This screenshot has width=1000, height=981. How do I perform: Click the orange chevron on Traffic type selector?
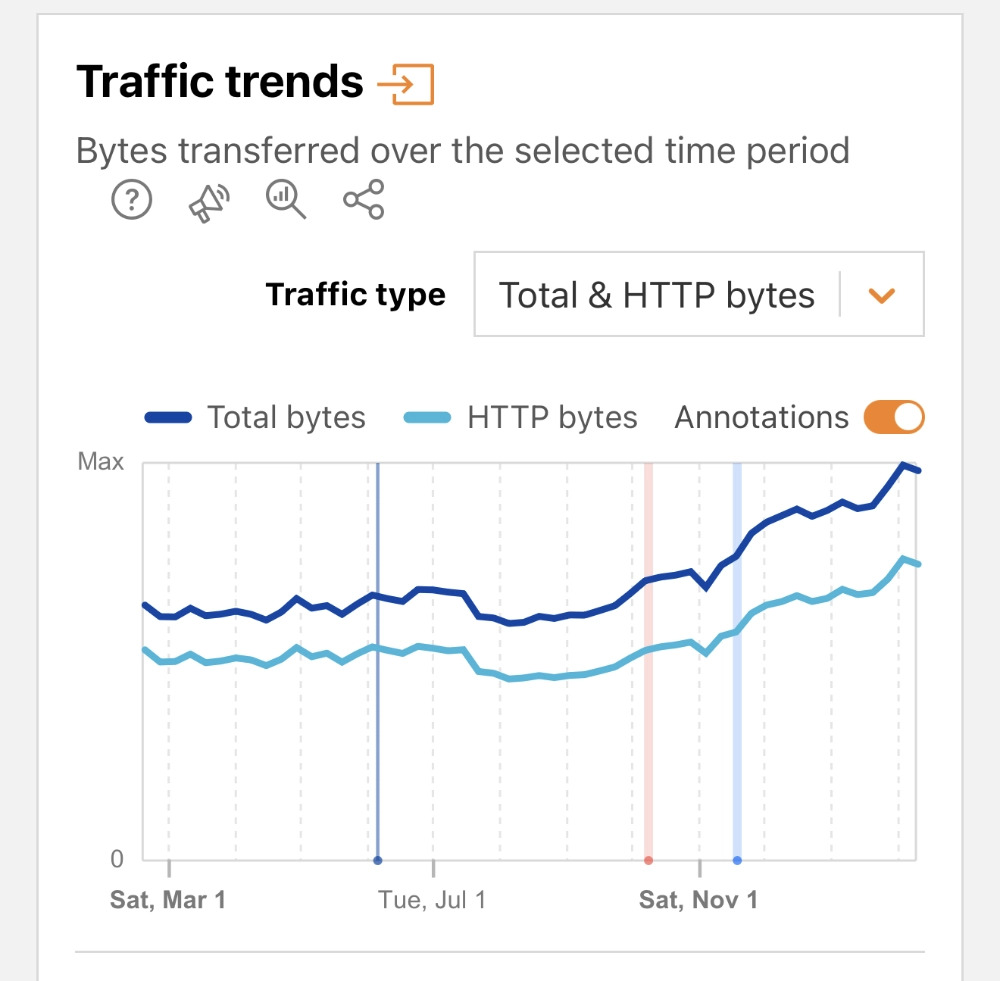coord(881,294)
